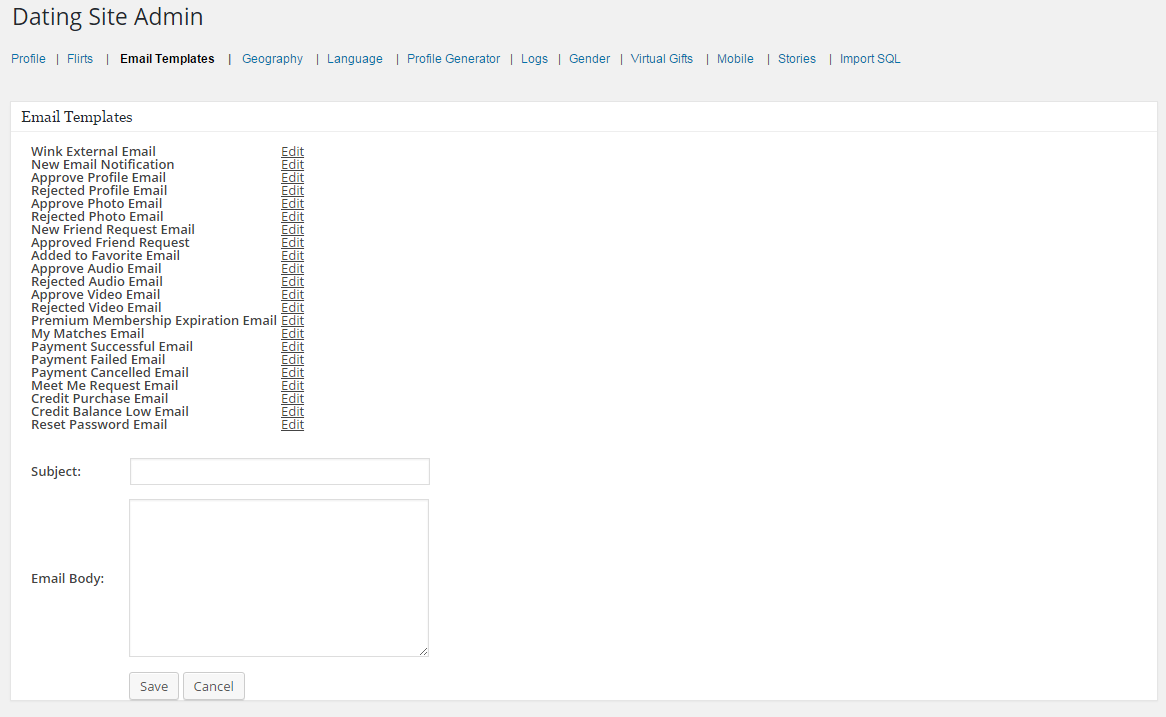This screenshot has height=717, width=1166.
Task: Click the "Subject:" field label
Action: click(x=56, y=472)
